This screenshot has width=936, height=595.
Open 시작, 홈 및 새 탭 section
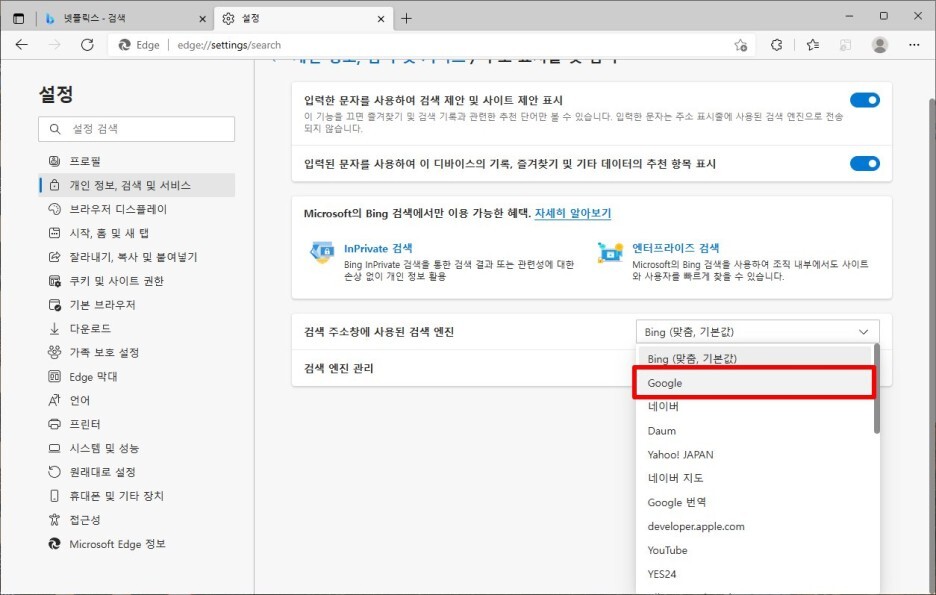point(137,233)
